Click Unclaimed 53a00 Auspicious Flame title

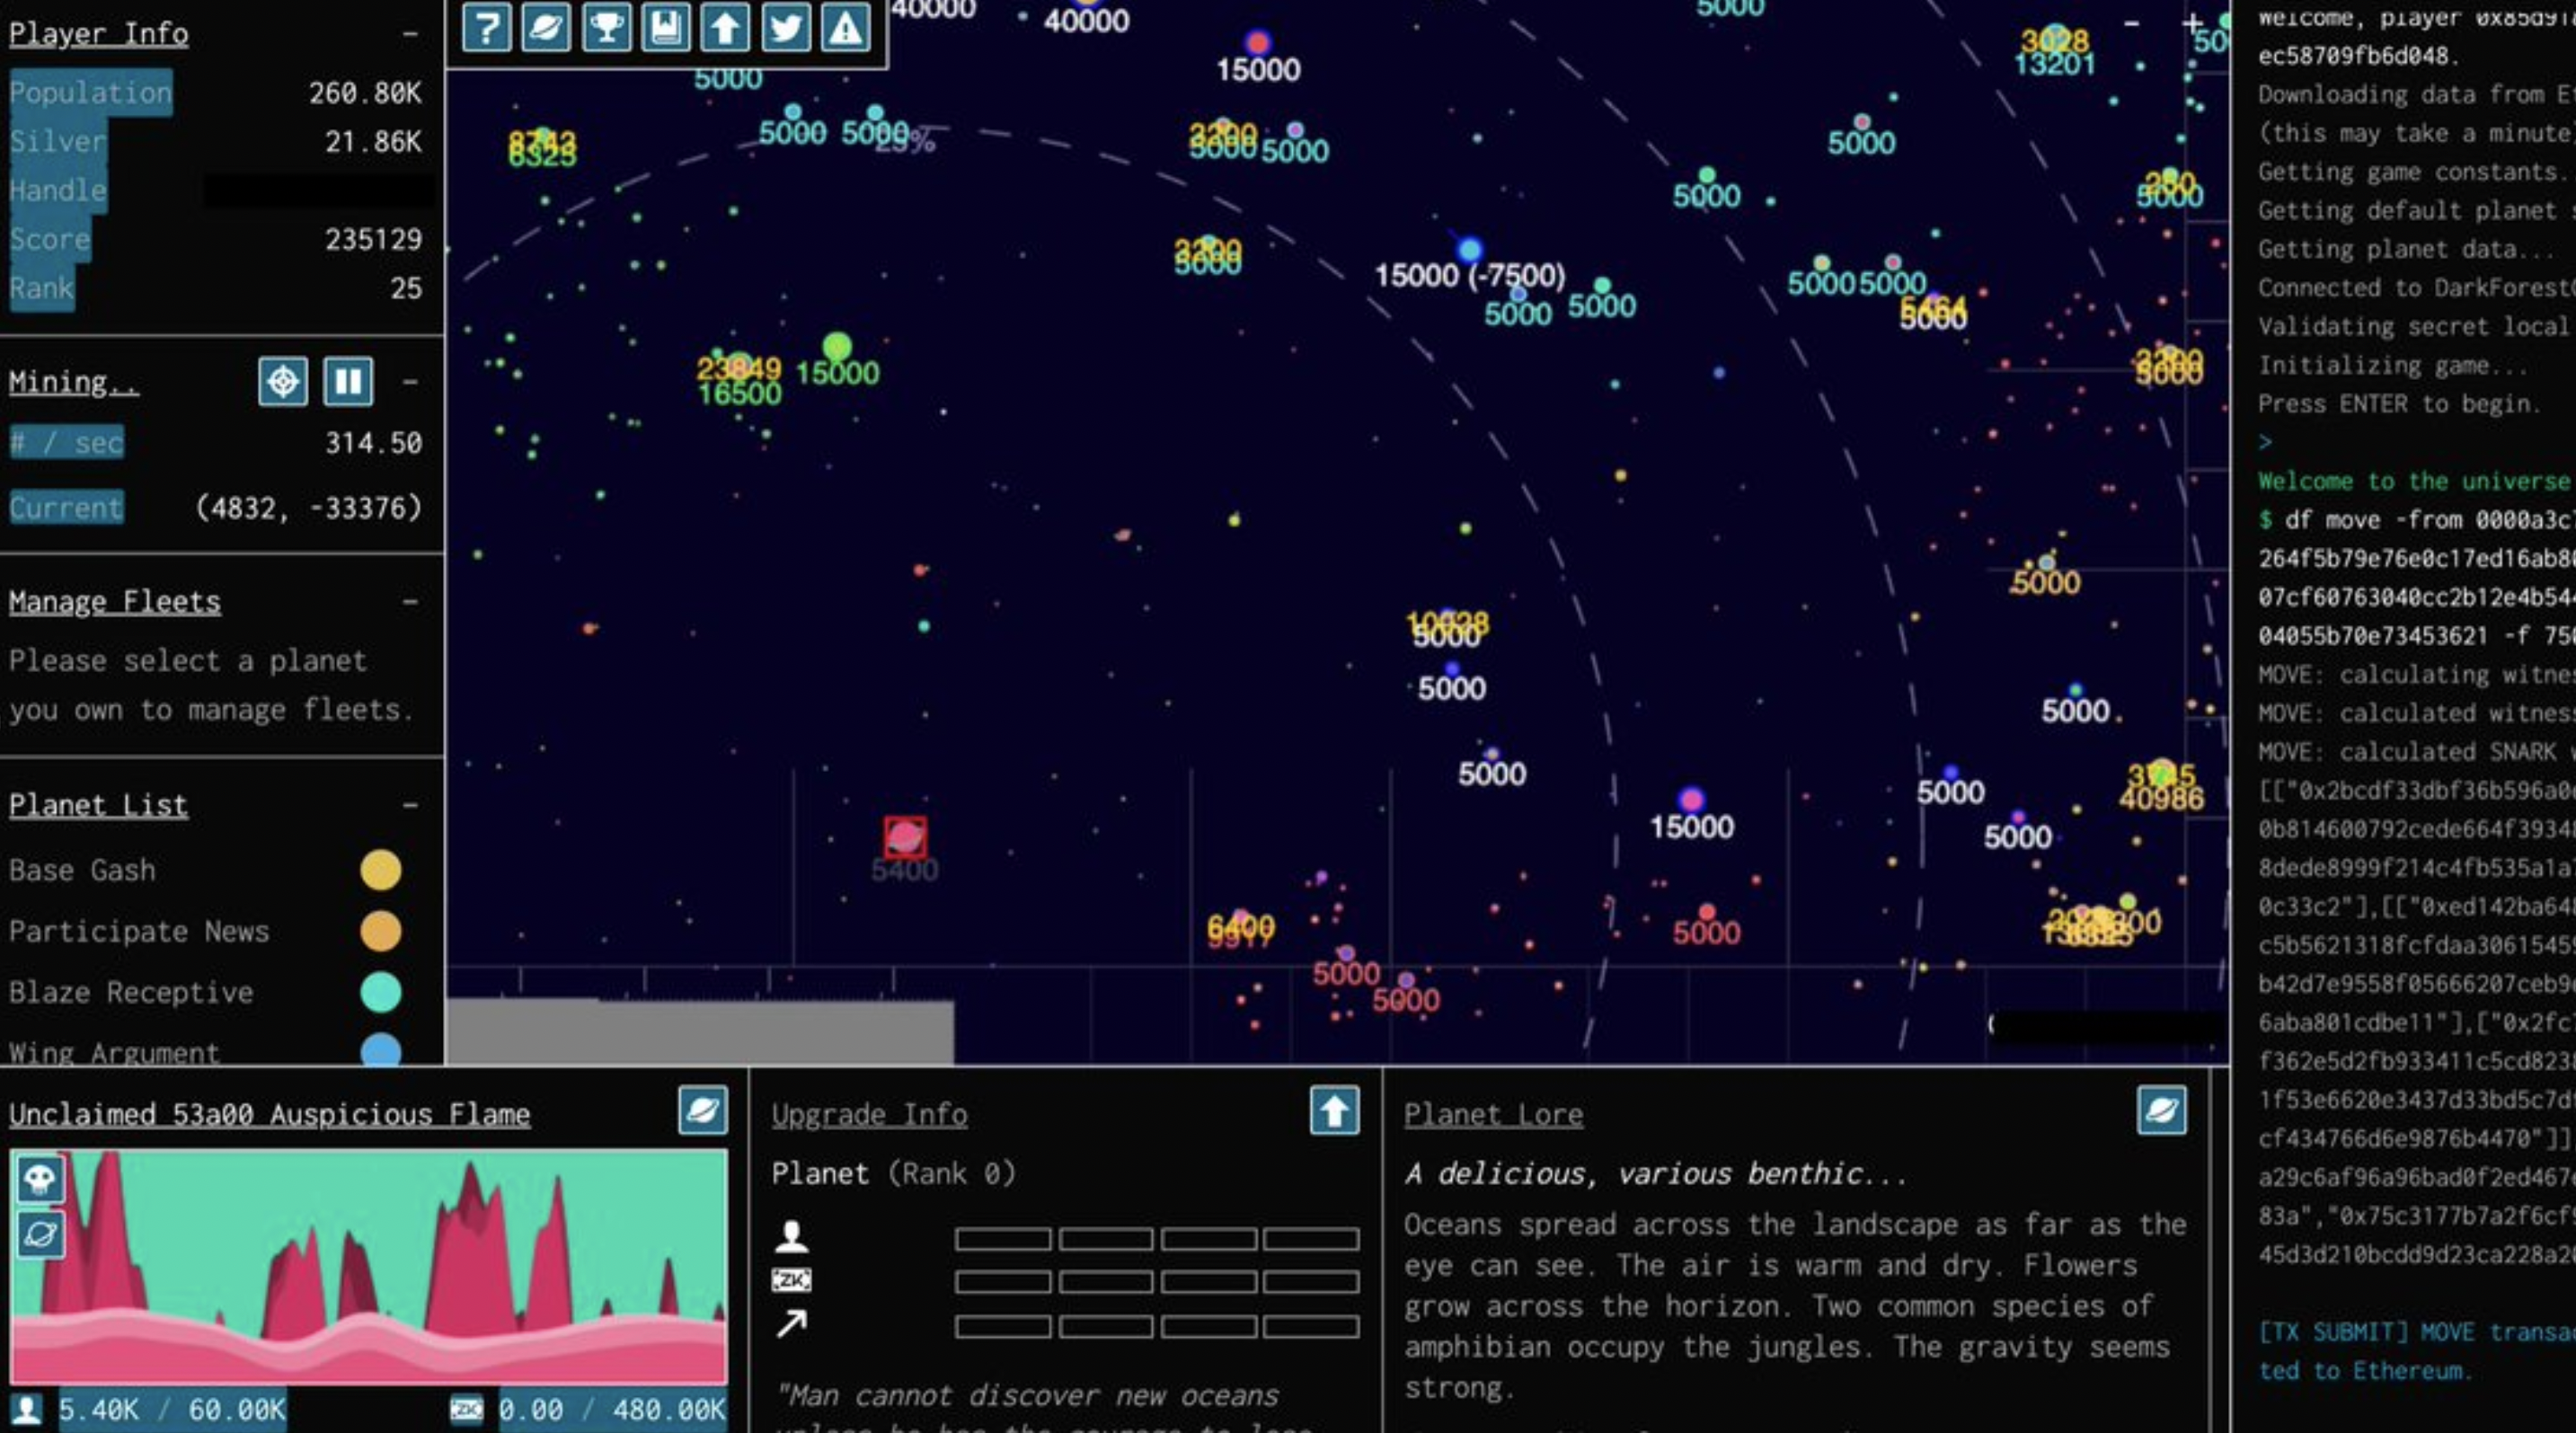tap(270, 1114)
